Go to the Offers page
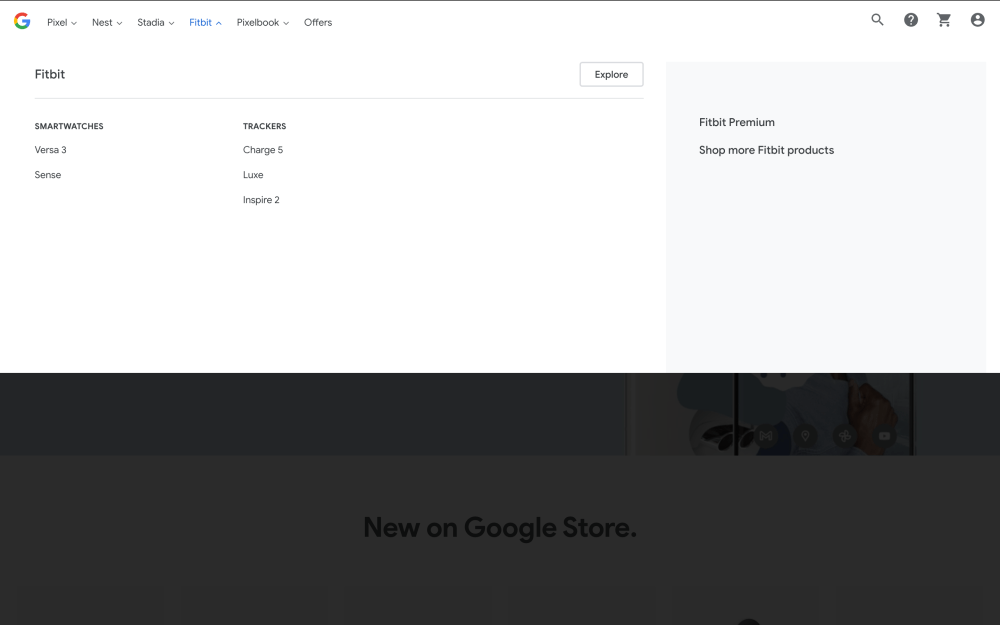Image resolution: width=1000 pixels, height=625 pixels. (318, 22)
